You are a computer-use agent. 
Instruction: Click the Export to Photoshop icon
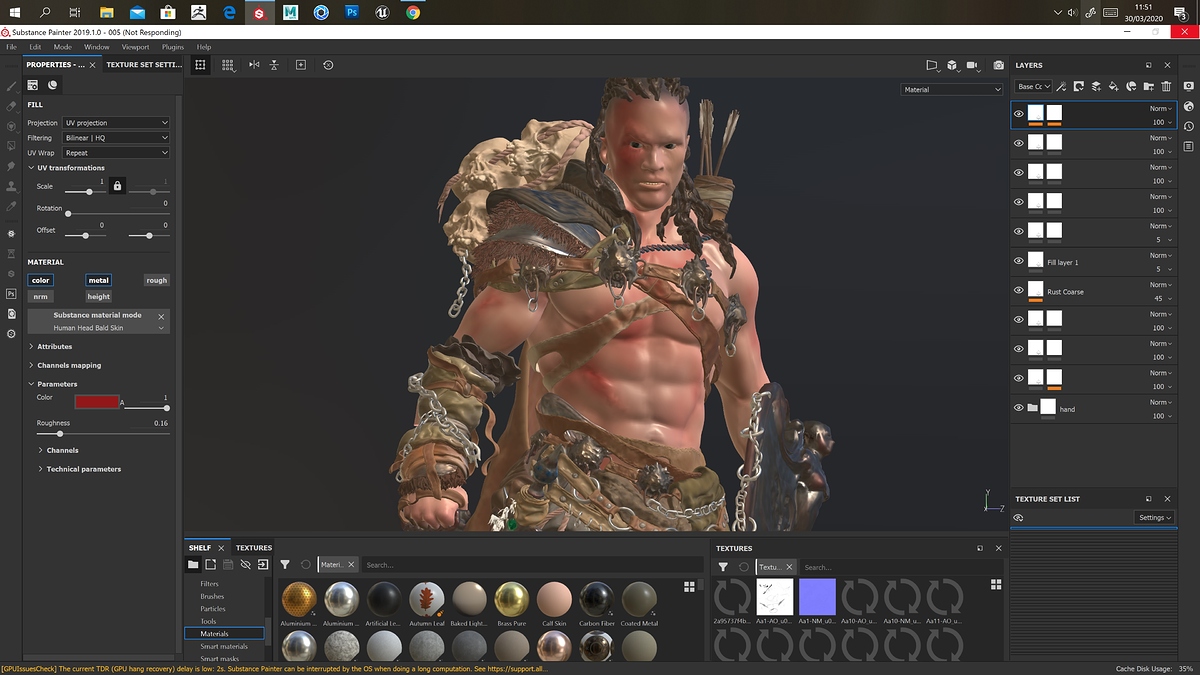pos(11,294)
